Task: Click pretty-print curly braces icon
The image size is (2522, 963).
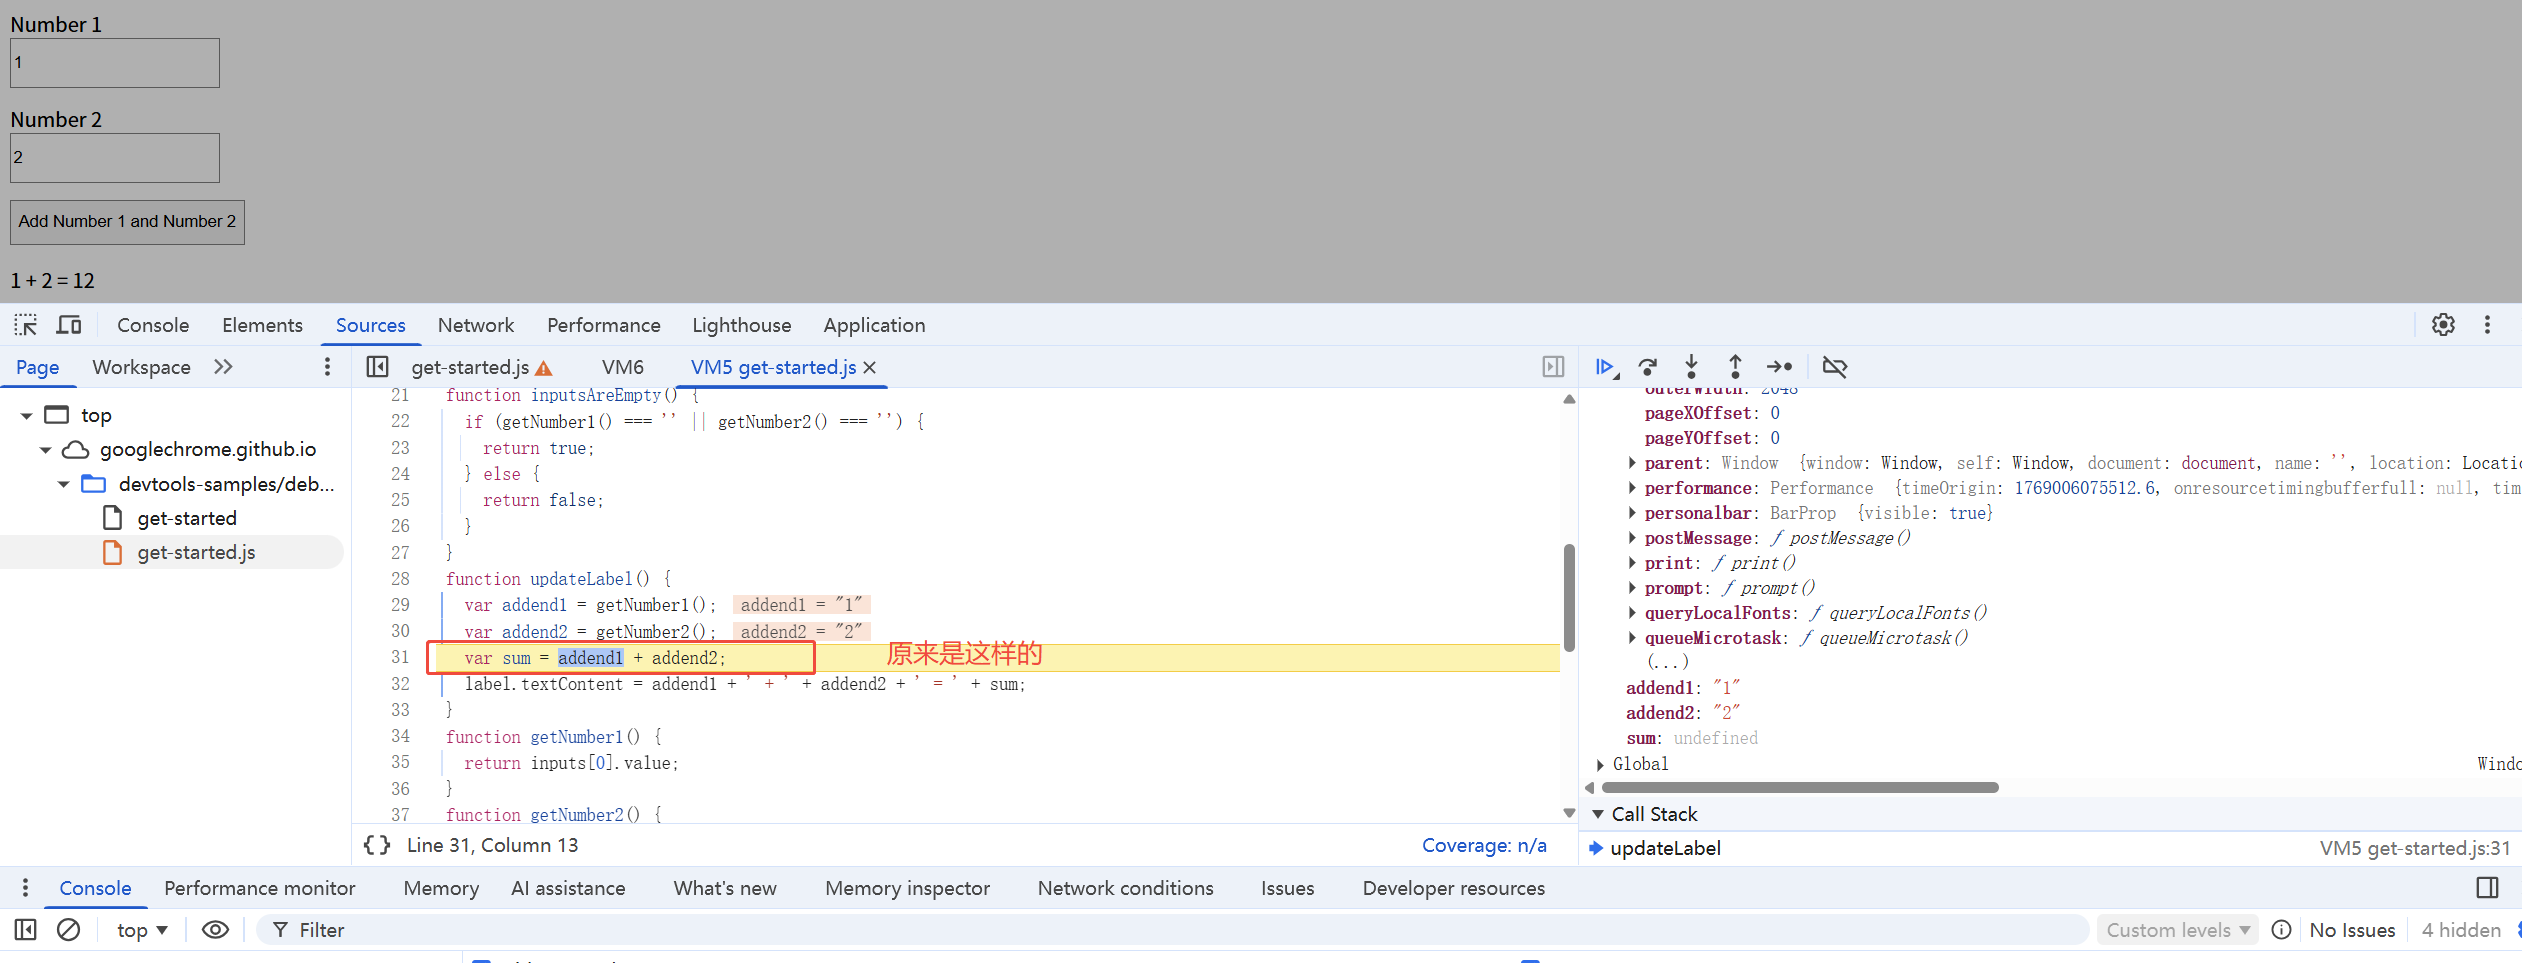Action: (x=377, y=845)
